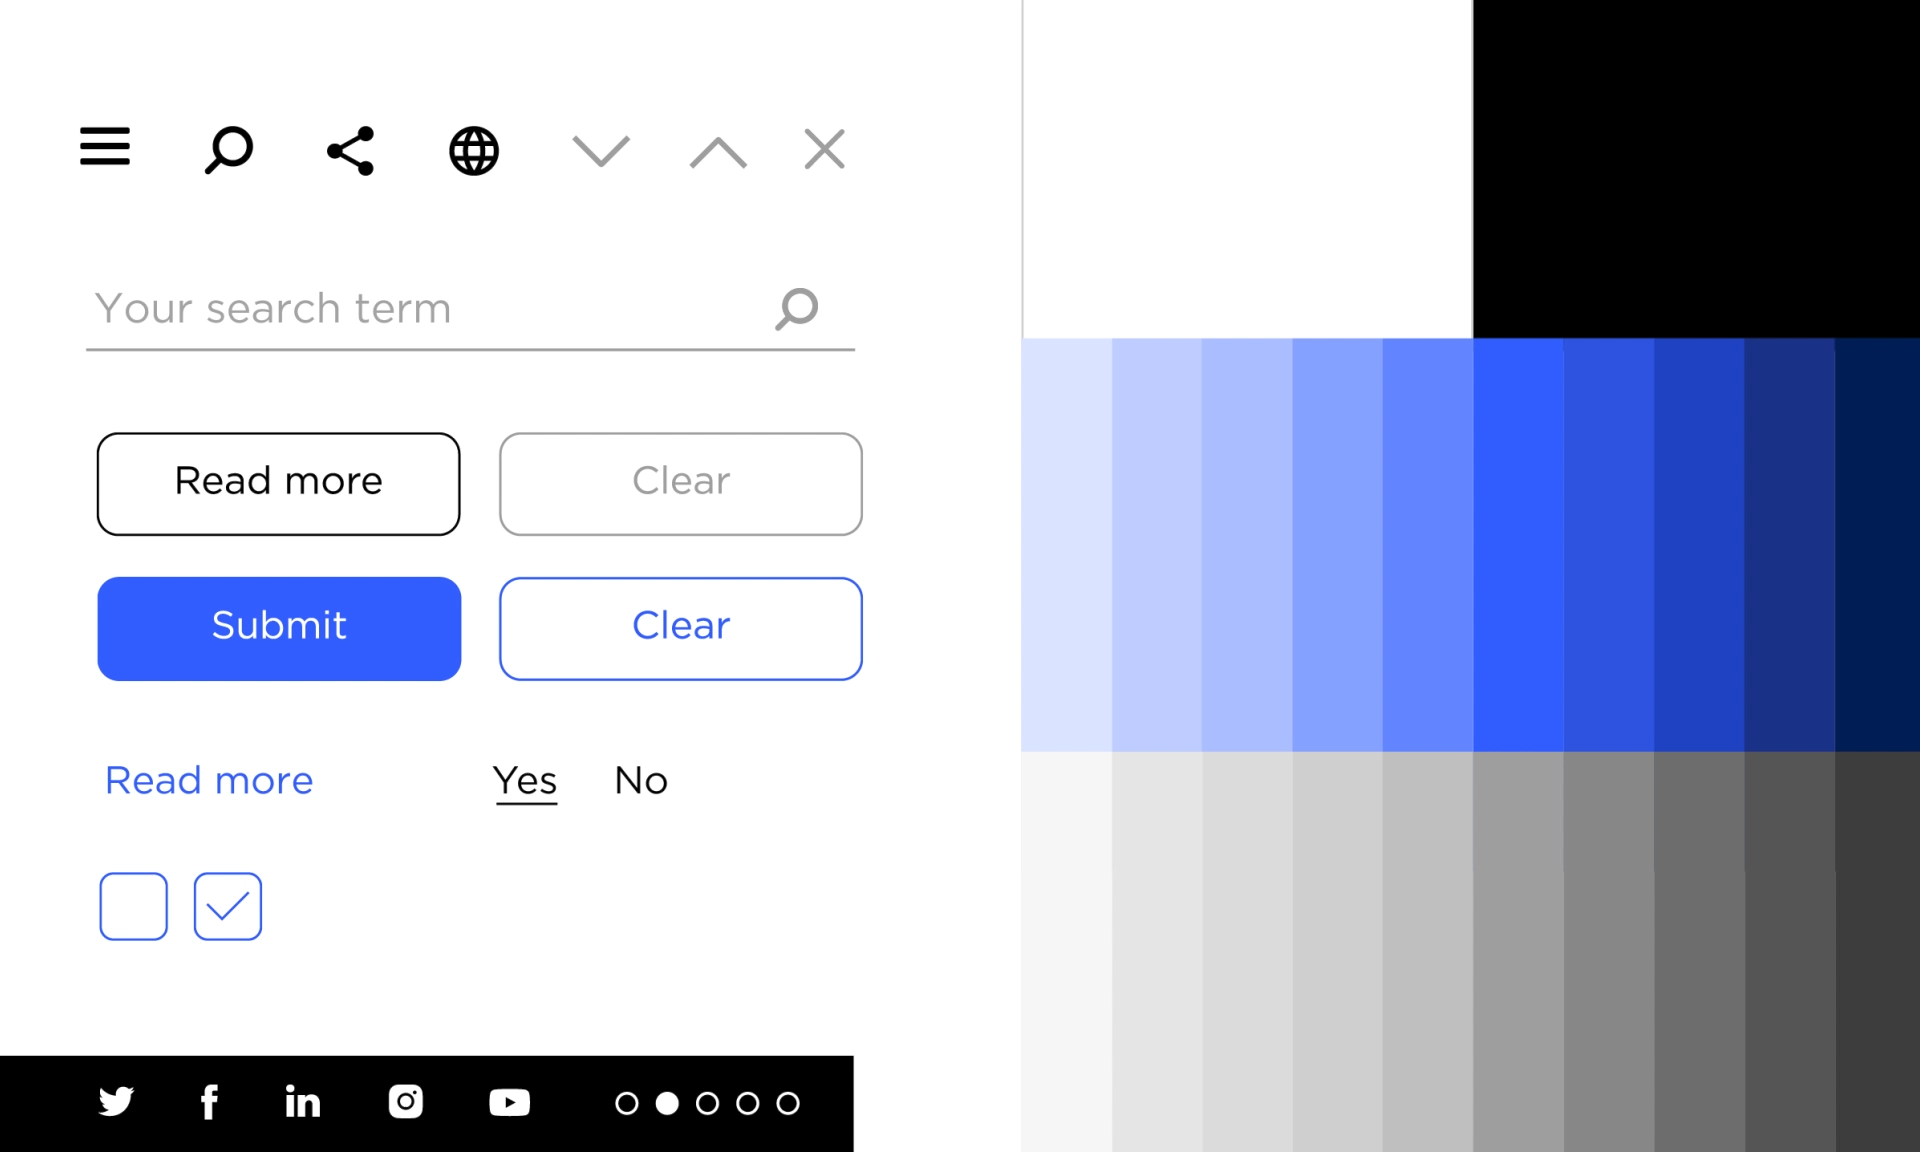Click the YouTube play icon
Viewport: 1920px width, 1152px height.
[509, 1102]
